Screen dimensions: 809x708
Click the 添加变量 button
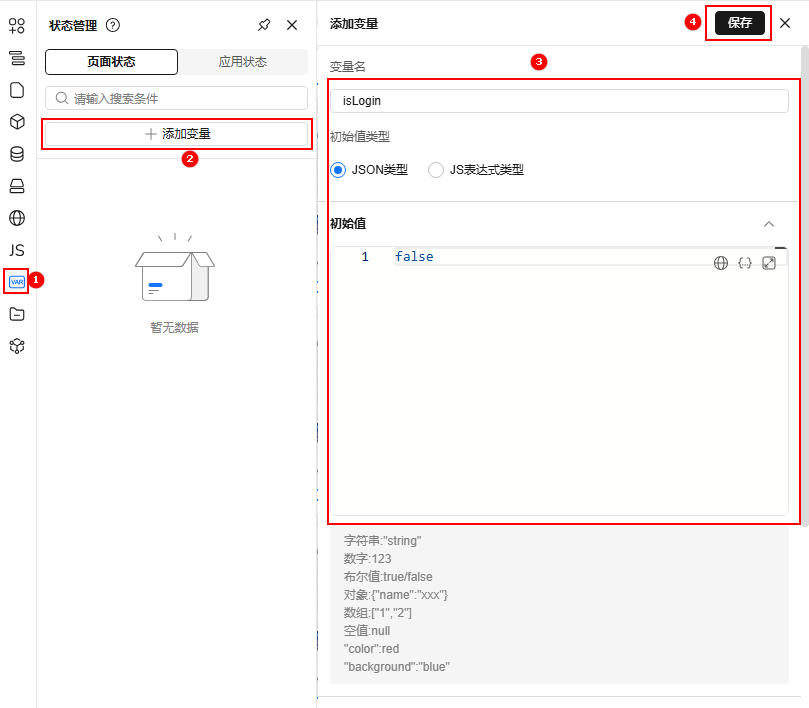click(177, 134)
